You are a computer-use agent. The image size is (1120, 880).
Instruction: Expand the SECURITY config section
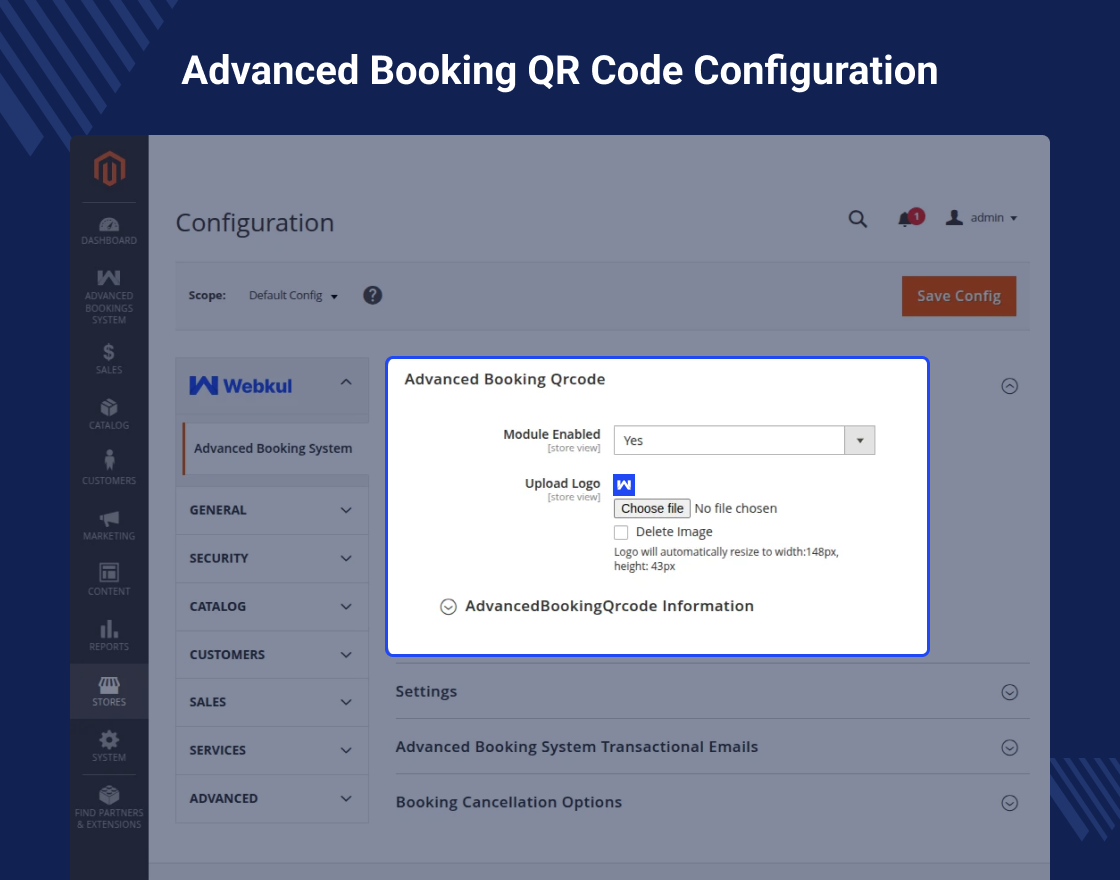coord(272,558)
